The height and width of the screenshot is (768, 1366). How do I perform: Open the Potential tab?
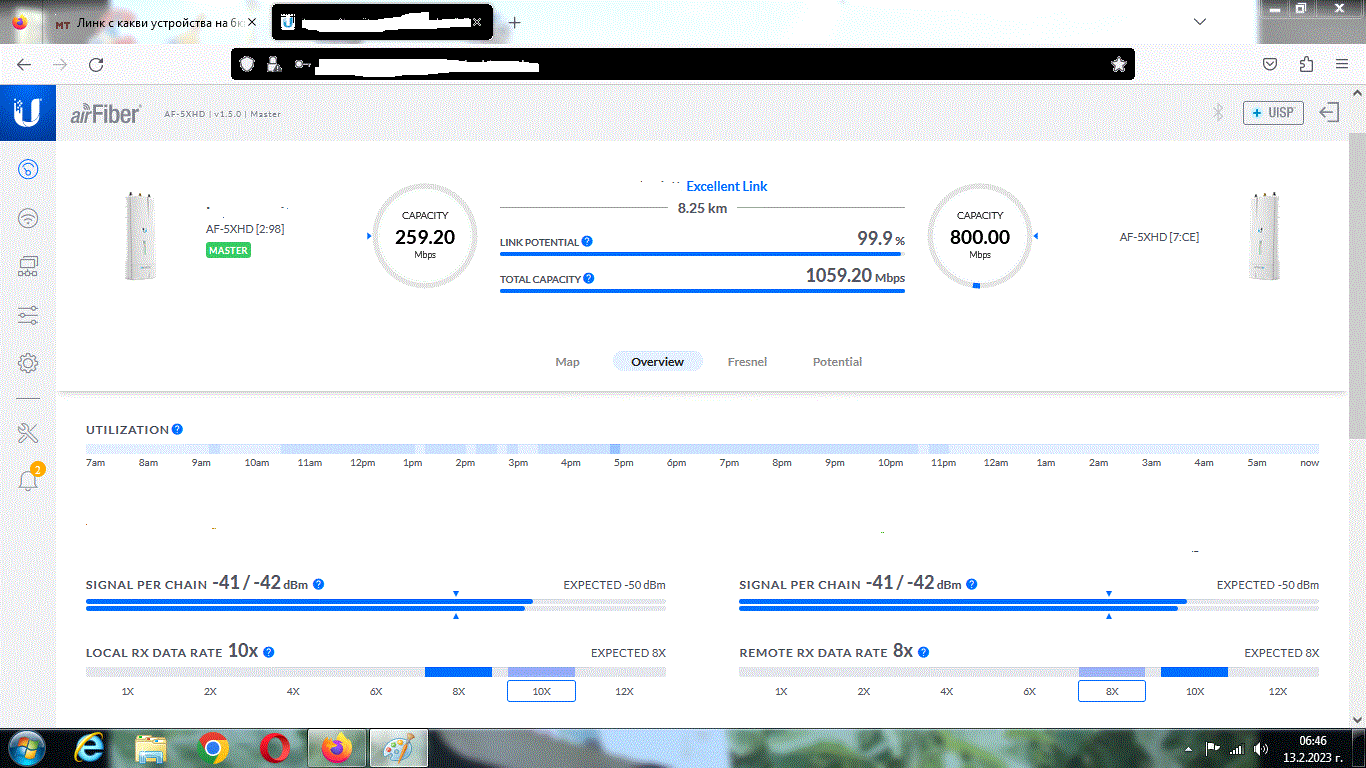click(837, 362)
